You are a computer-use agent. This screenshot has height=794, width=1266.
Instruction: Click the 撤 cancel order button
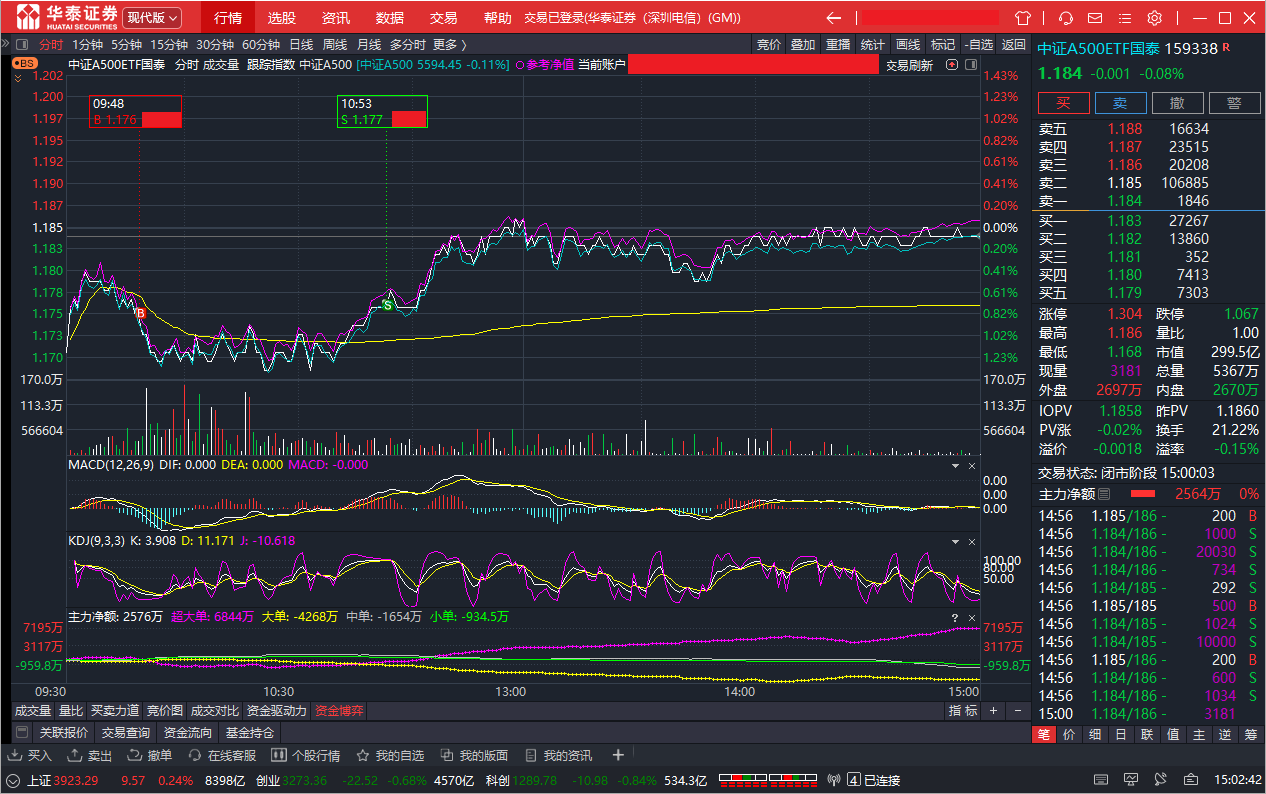click(x=1177, y=103)
